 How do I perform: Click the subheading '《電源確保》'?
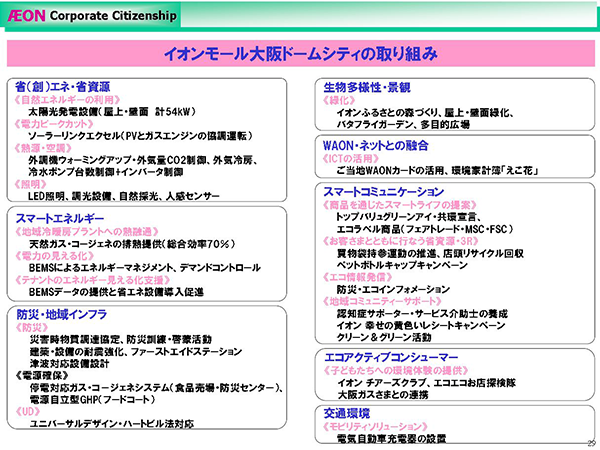[x=42, y=375]
